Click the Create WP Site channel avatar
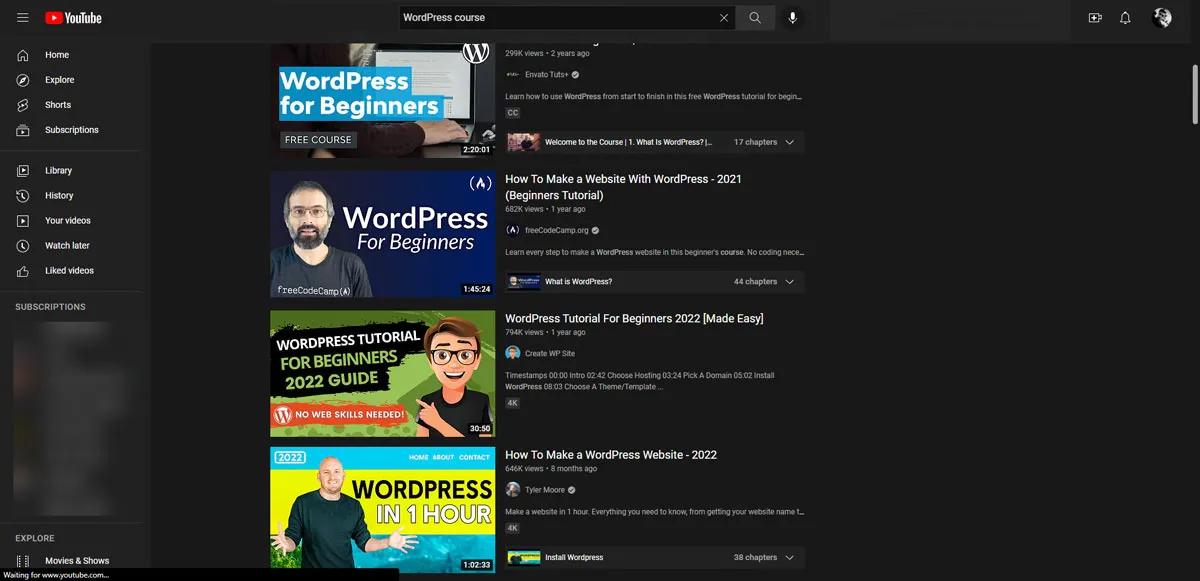The image size is (1200, 581). [x=513, y=353]
